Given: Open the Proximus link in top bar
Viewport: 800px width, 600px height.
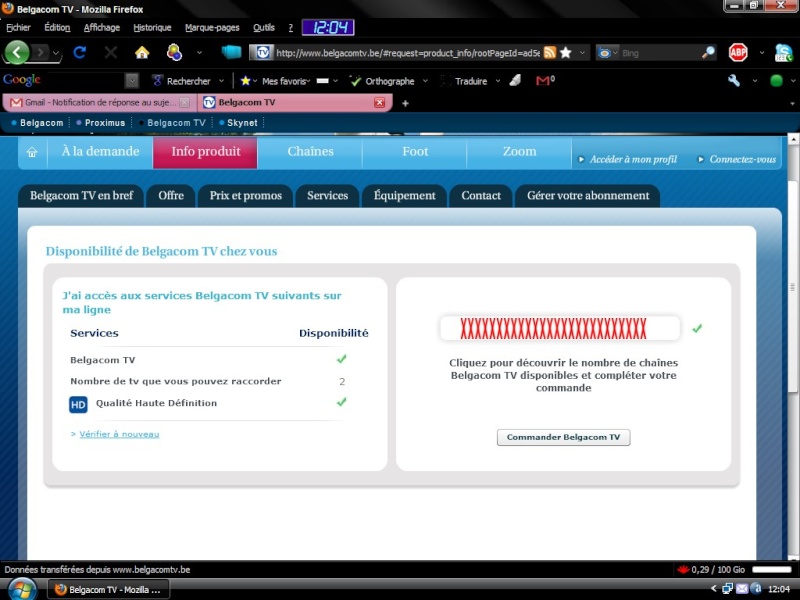Looking at the screenshot, I should click(105, 123).
